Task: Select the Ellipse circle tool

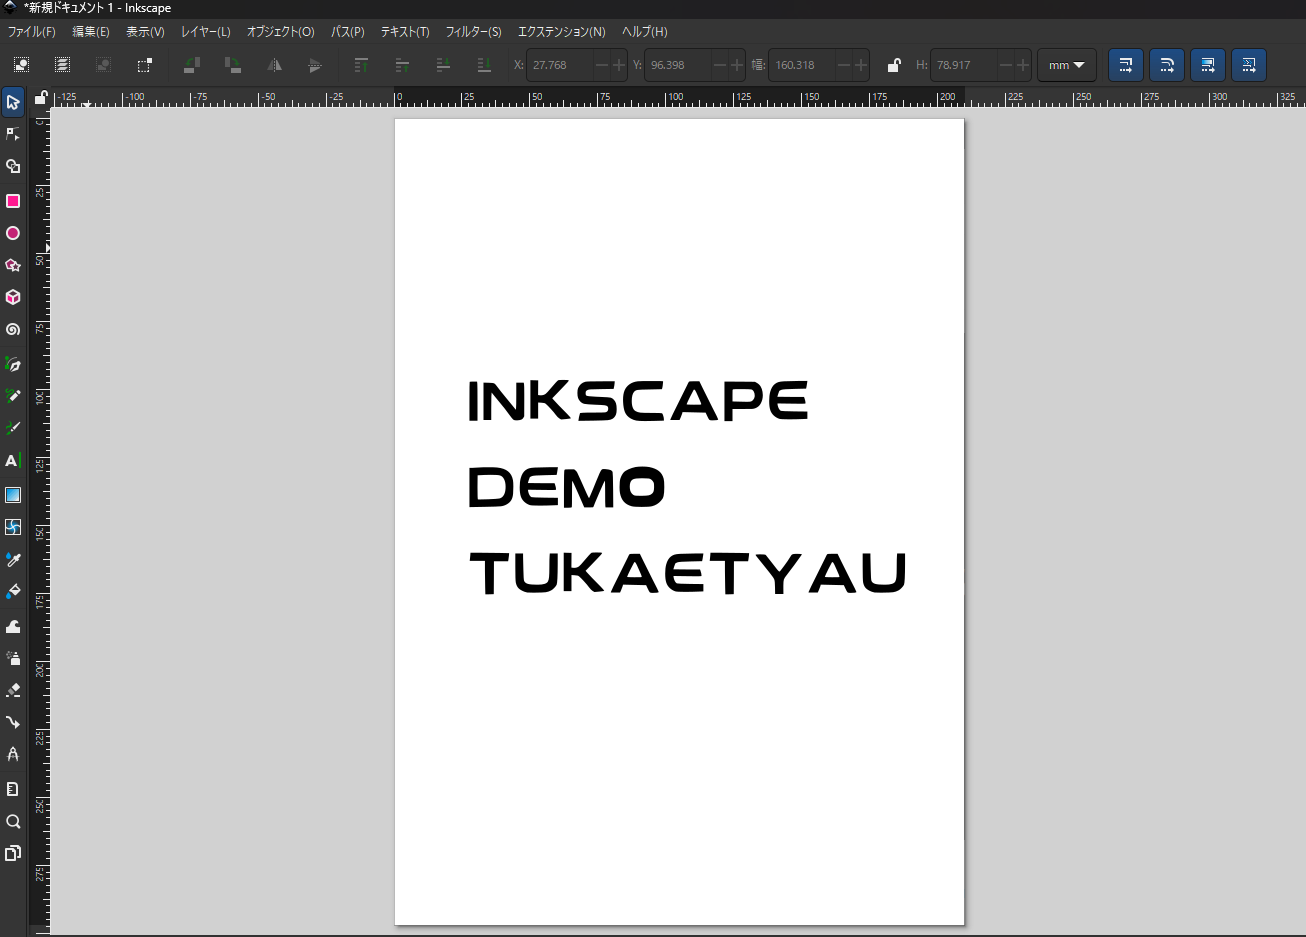Action: [x=13, y=233]
